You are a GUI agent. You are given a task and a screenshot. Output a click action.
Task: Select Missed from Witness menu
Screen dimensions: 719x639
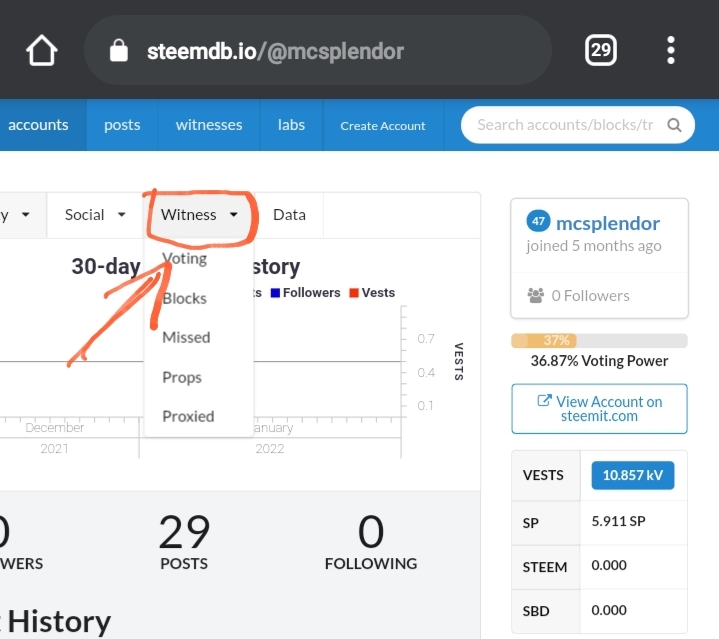(x=186, y=337)
